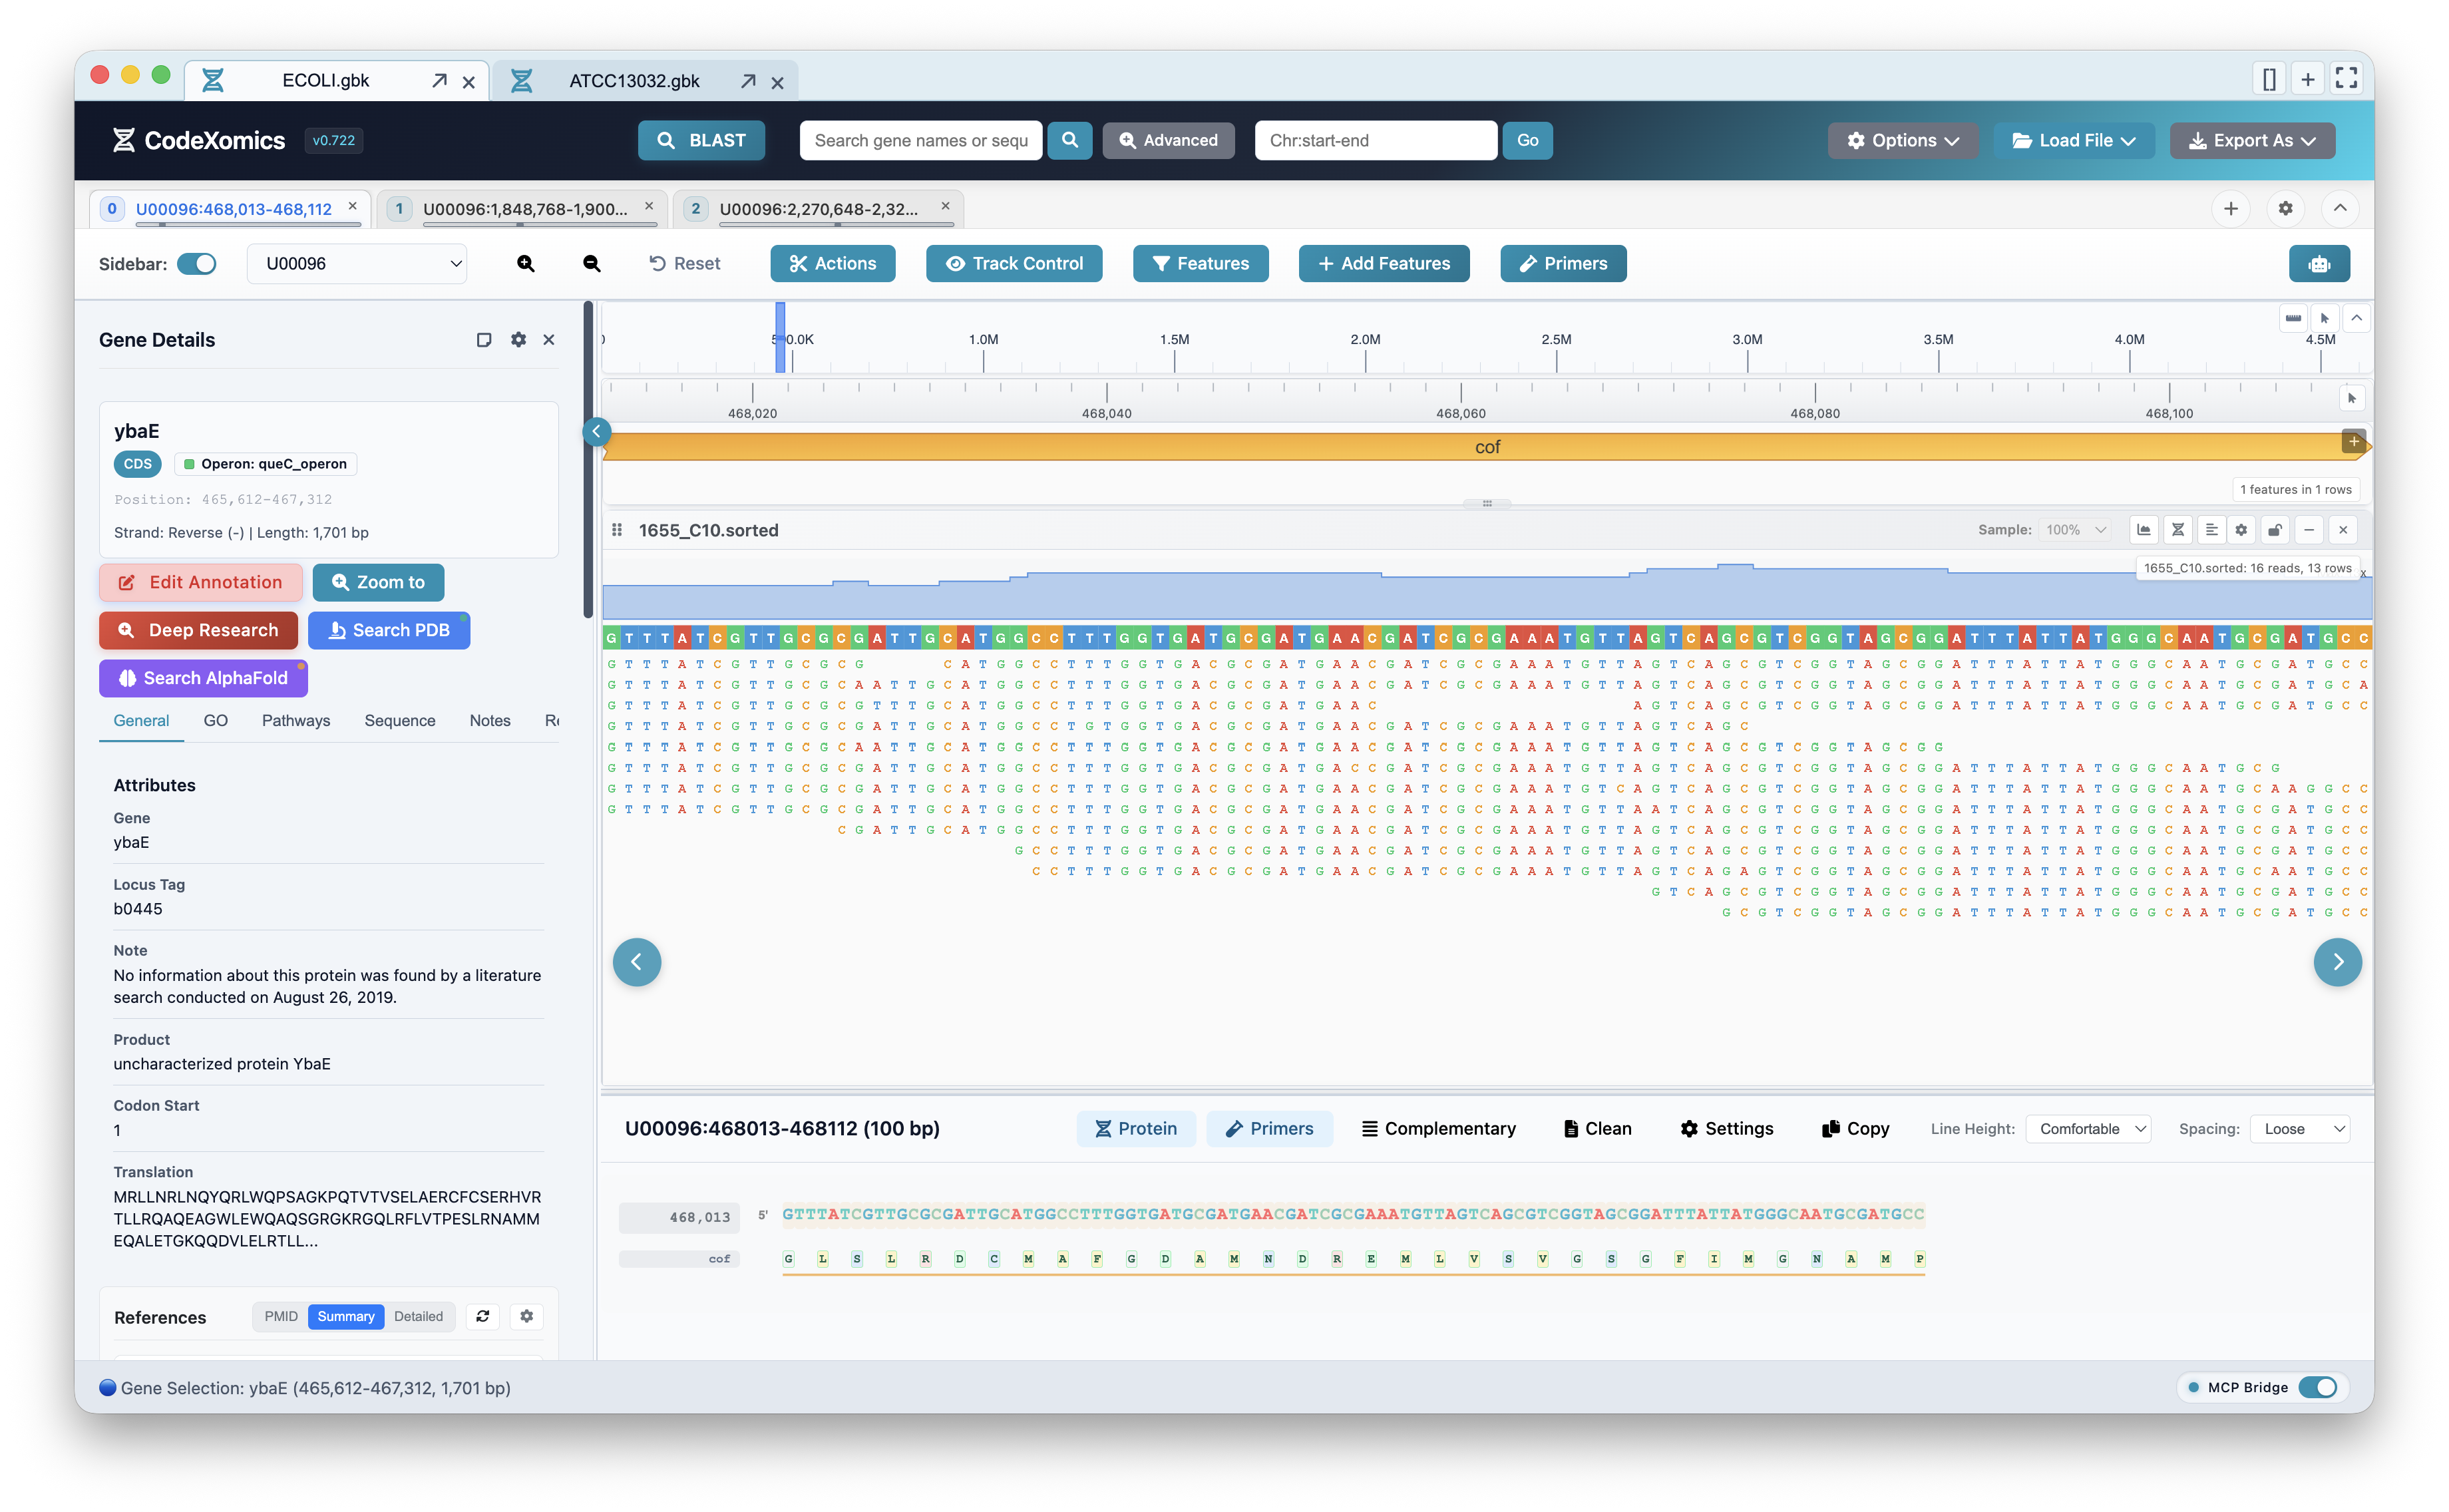Click the Zoom to button
2449x1512 pixels.
click(378, 583)
